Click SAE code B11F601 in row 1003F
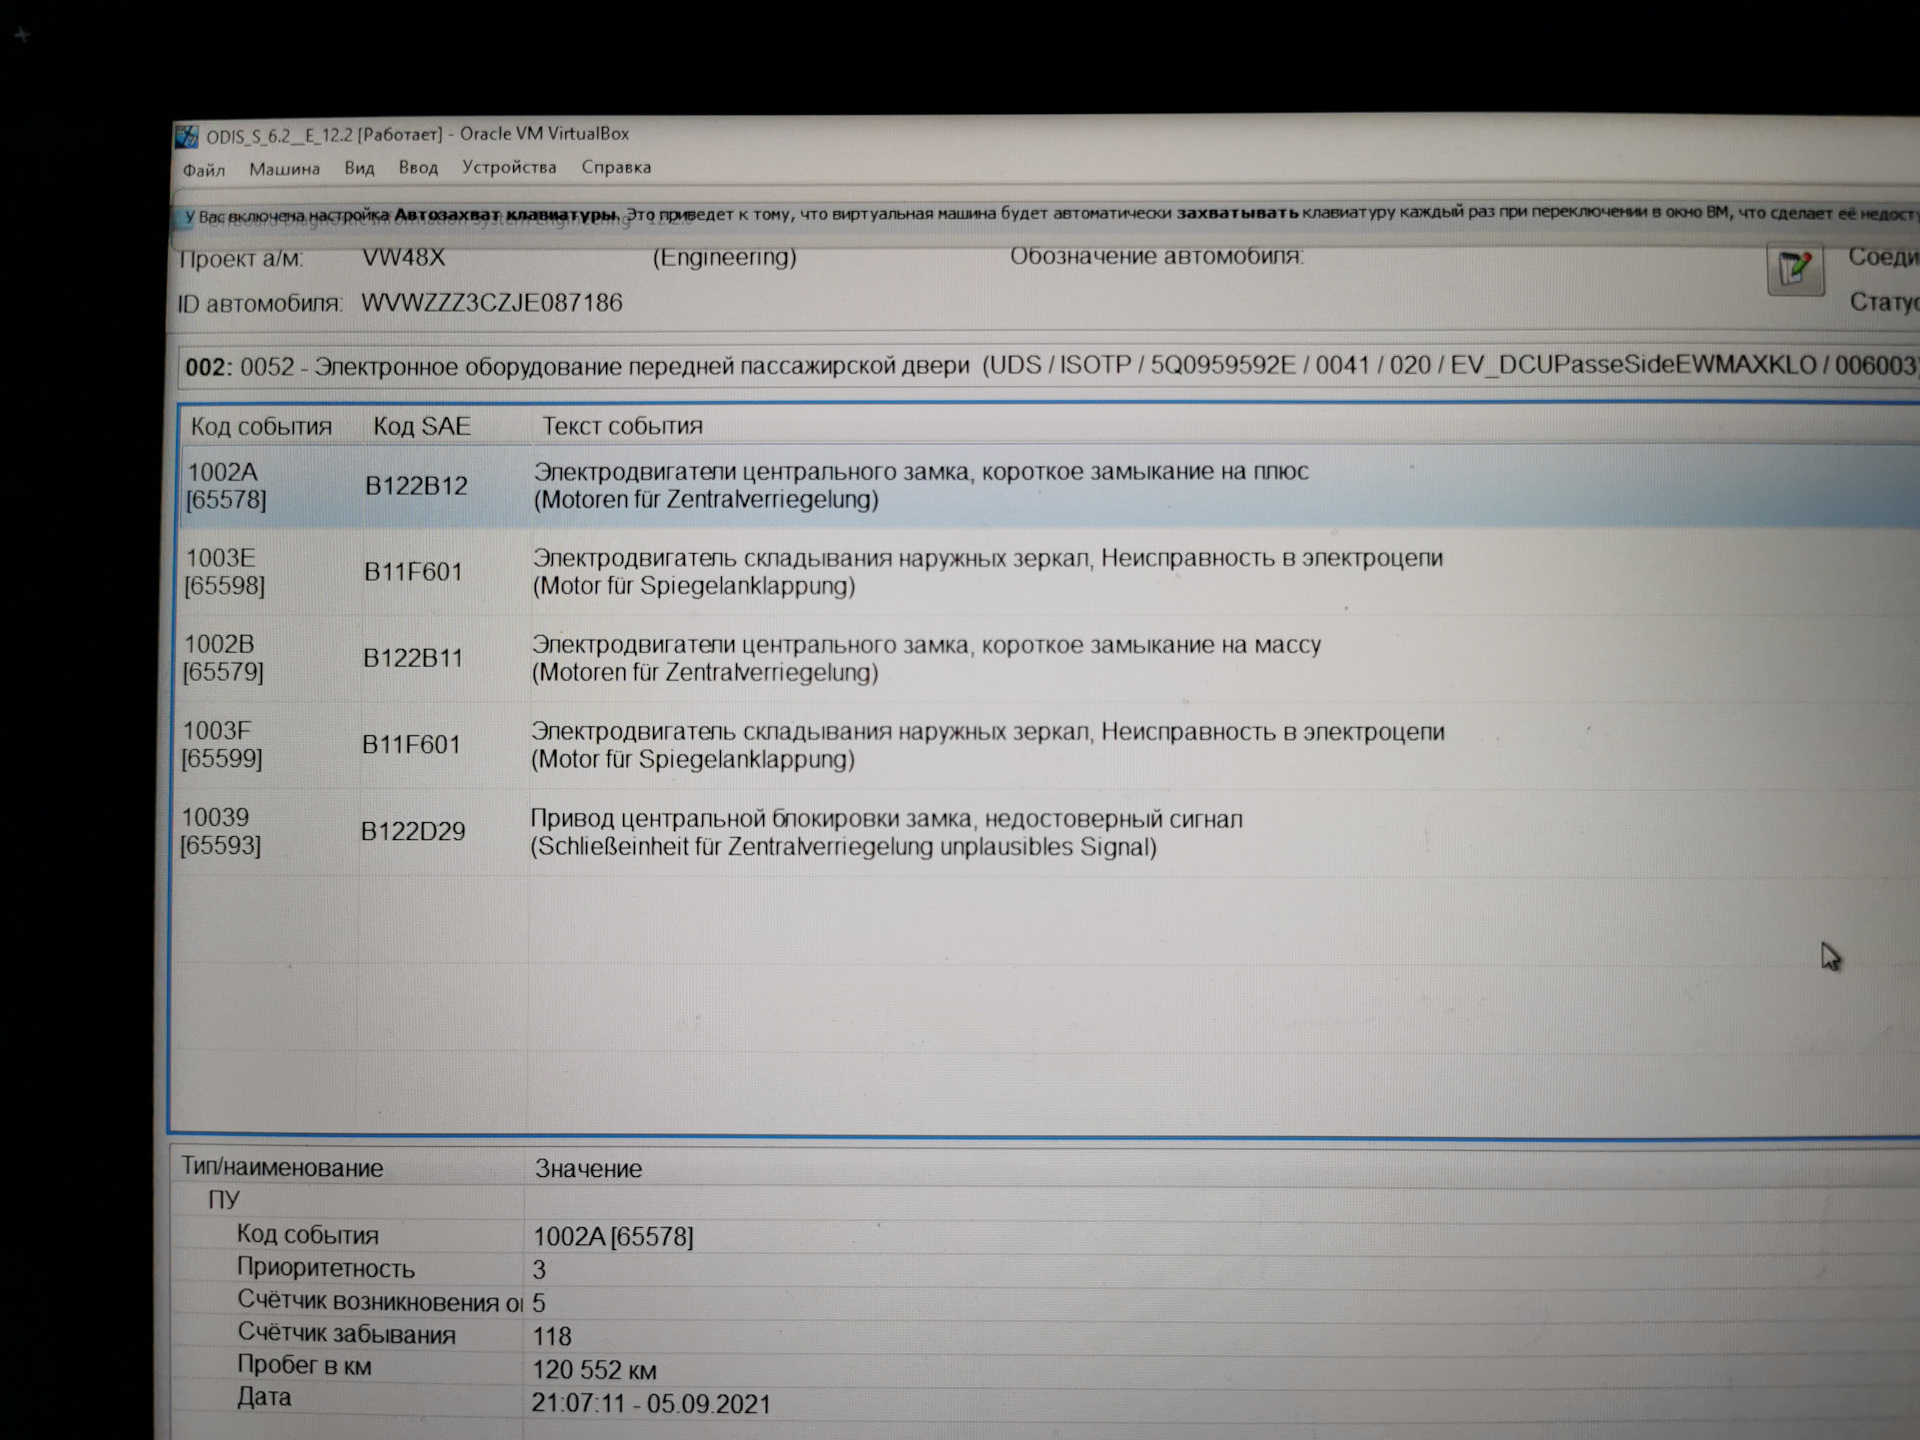Screen dimensions: 1920x1440 tap(411, 745)
